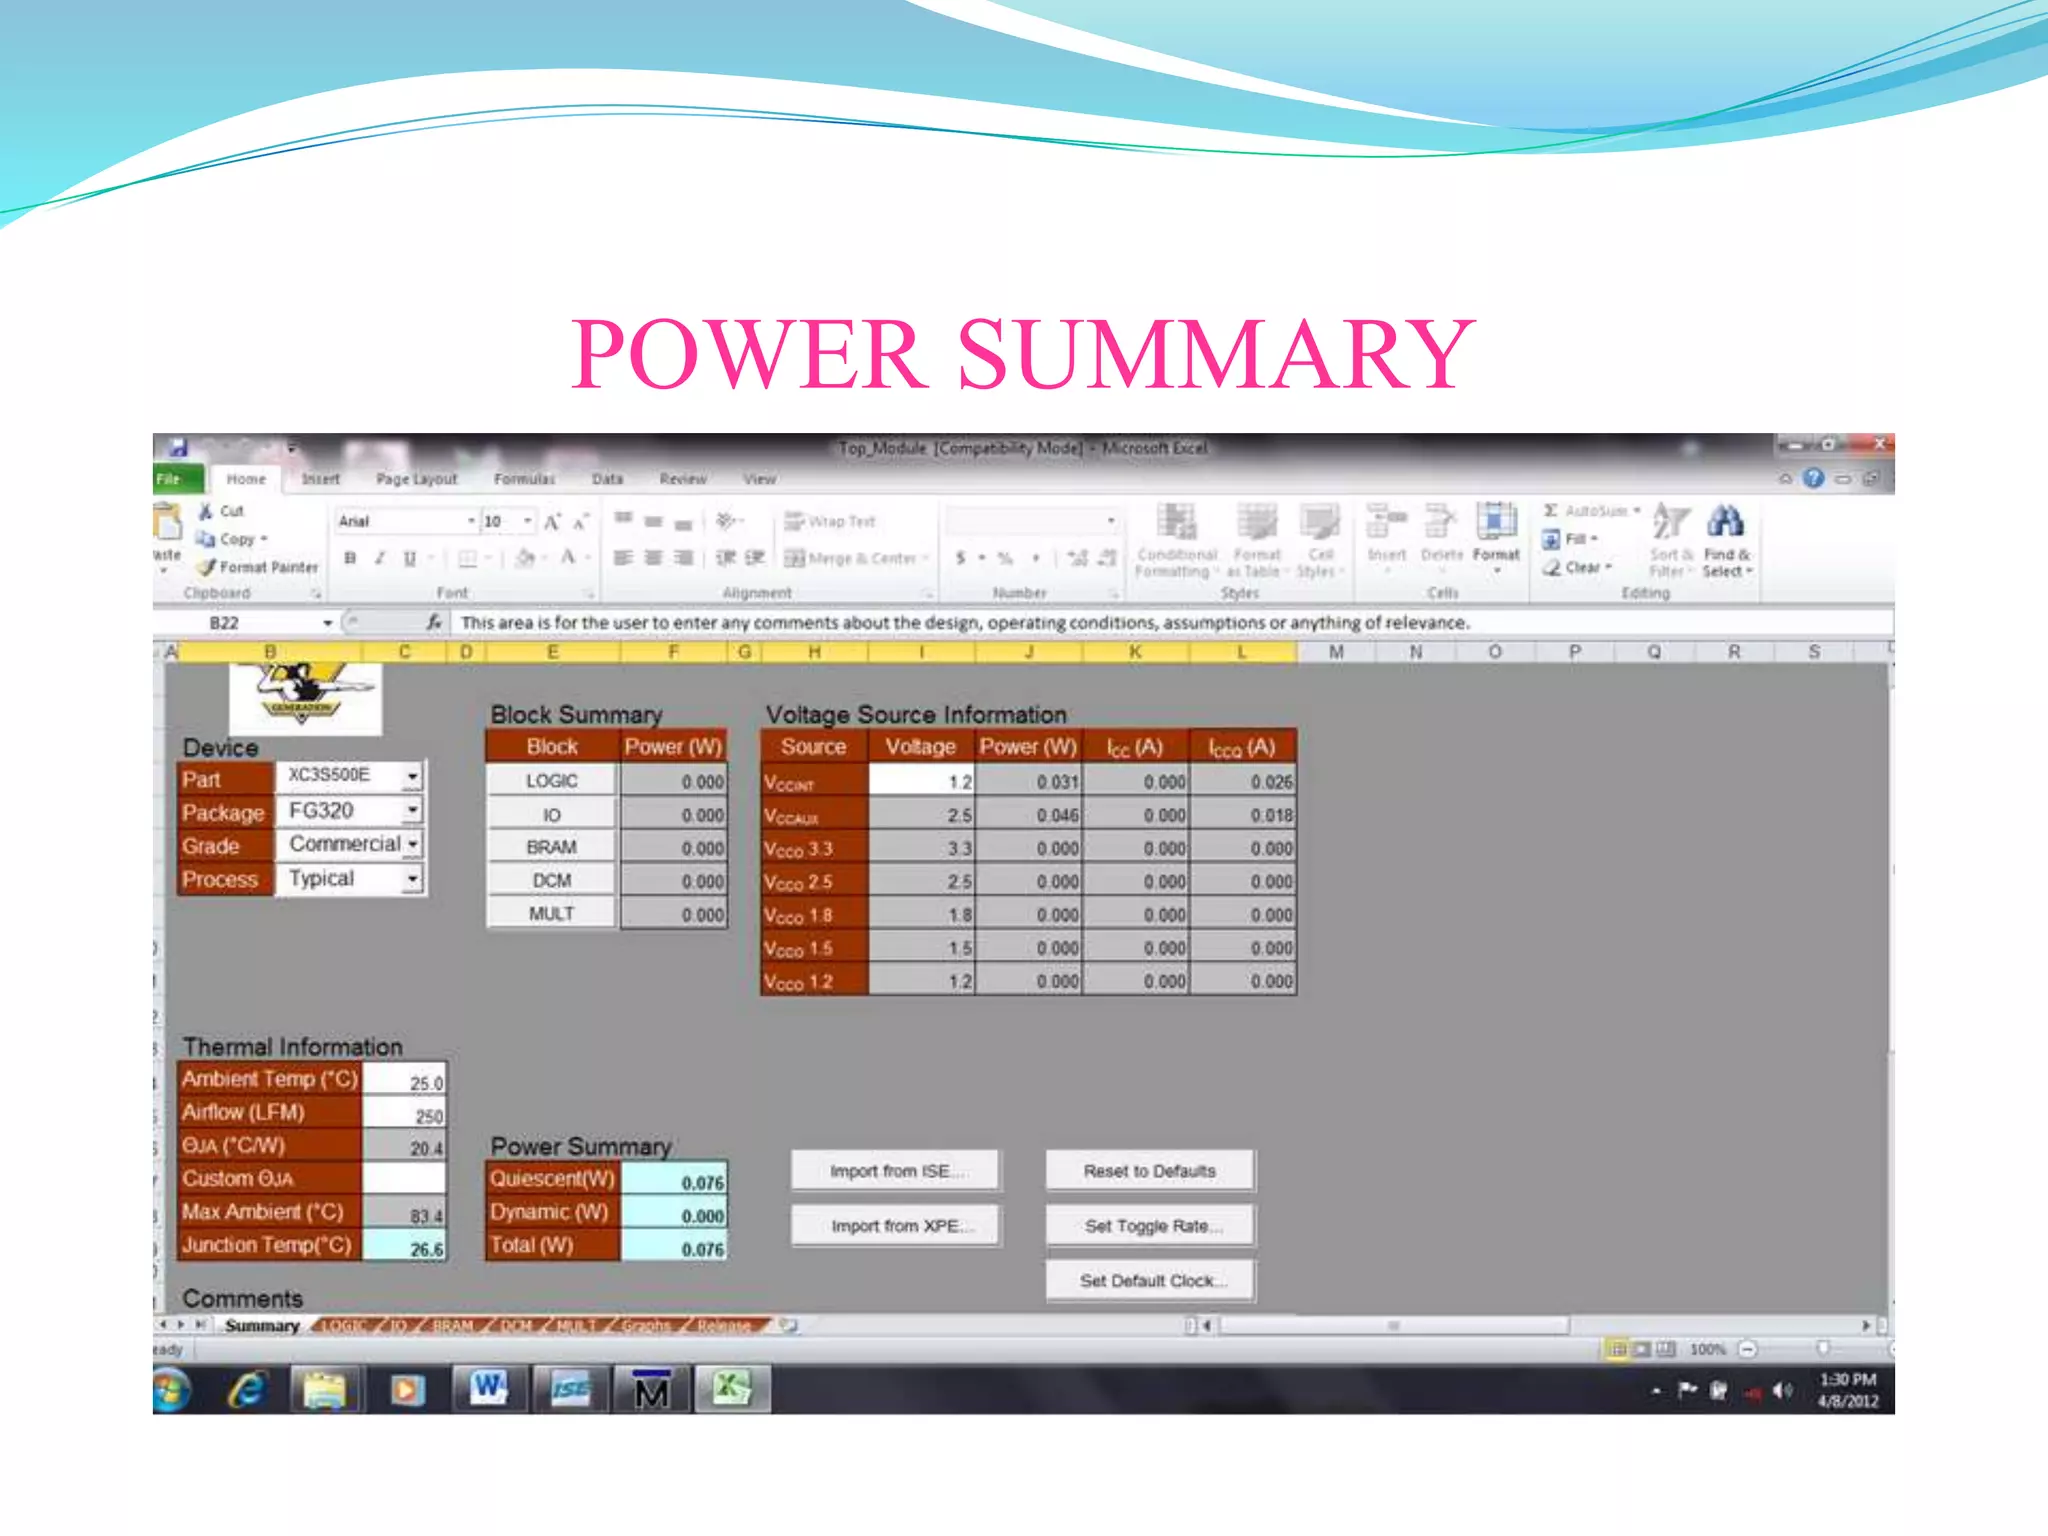Click Import from ISE button

(x=895, y=1170)
